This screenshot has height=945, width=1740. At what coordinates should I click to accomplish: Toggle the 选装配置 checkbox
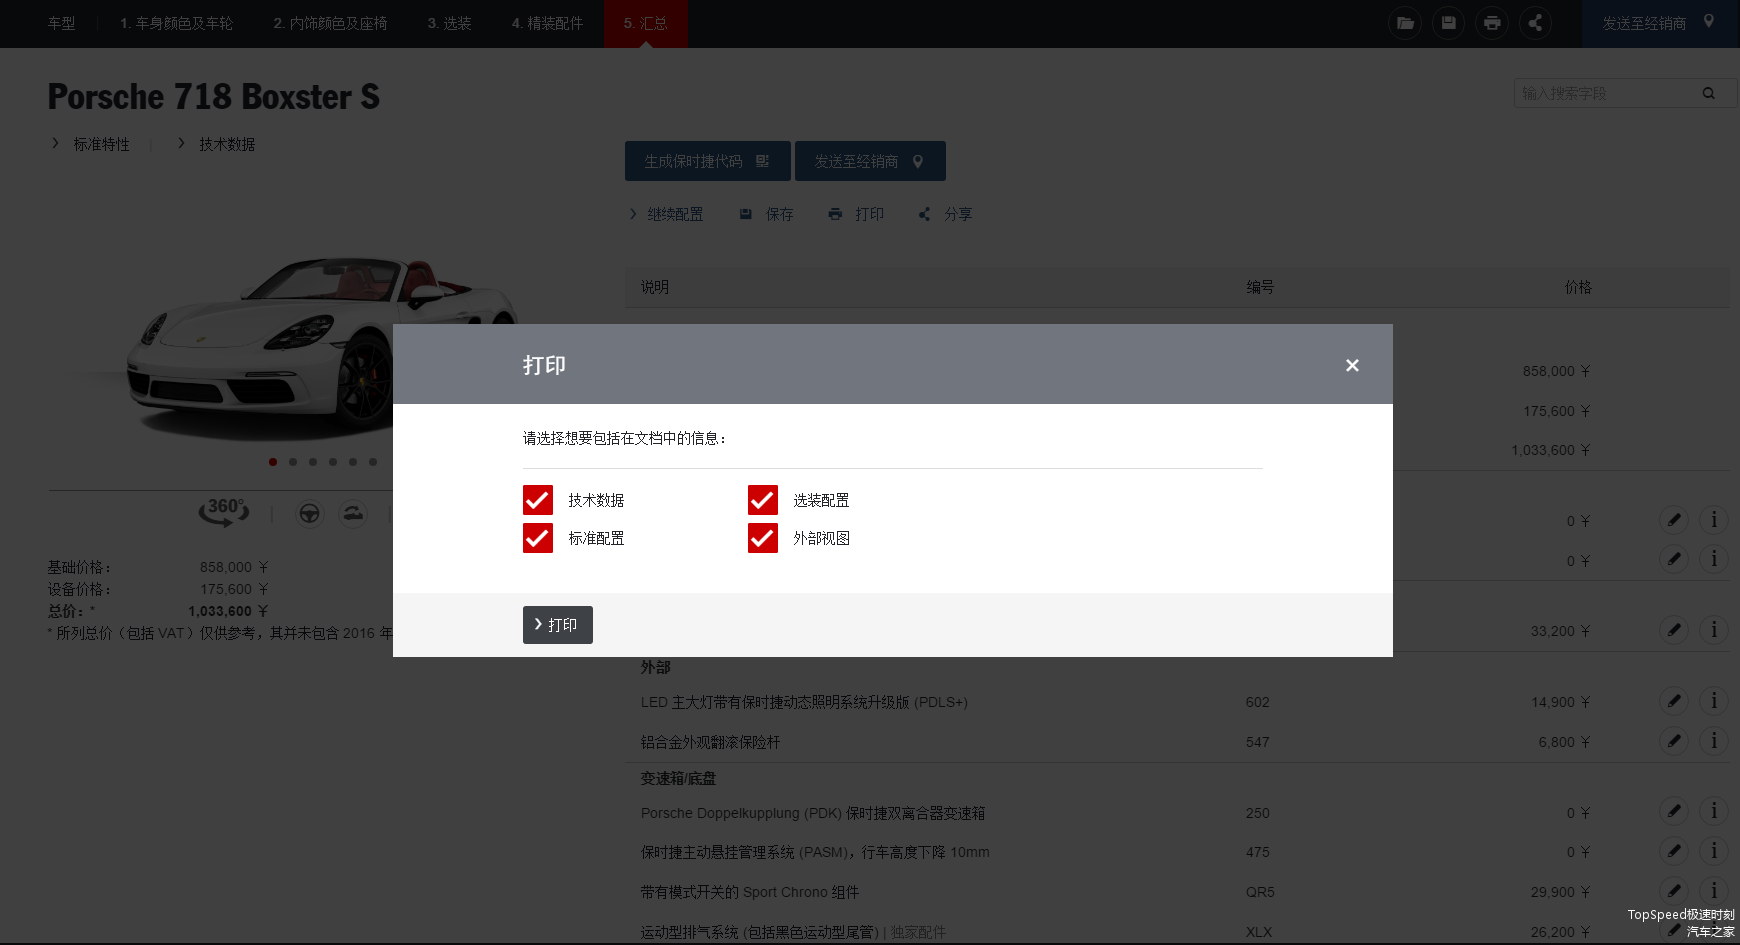coord(763,500)
